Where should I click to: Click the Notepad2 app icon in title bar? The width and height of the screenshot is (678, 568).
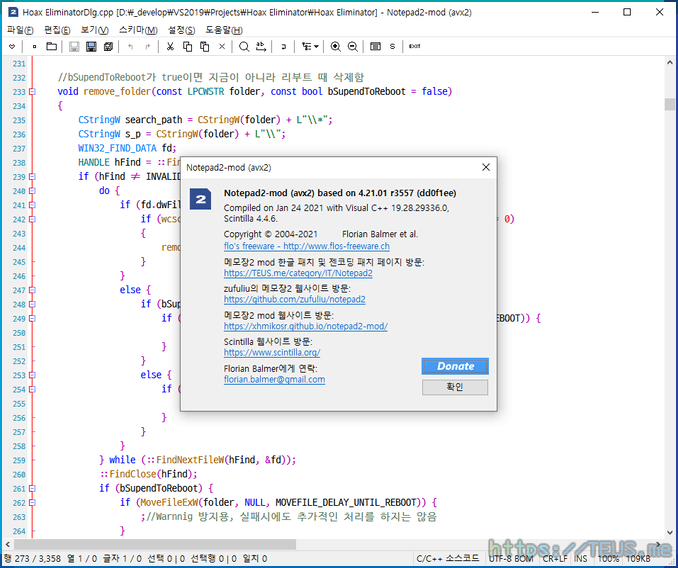tap(13, 12)
